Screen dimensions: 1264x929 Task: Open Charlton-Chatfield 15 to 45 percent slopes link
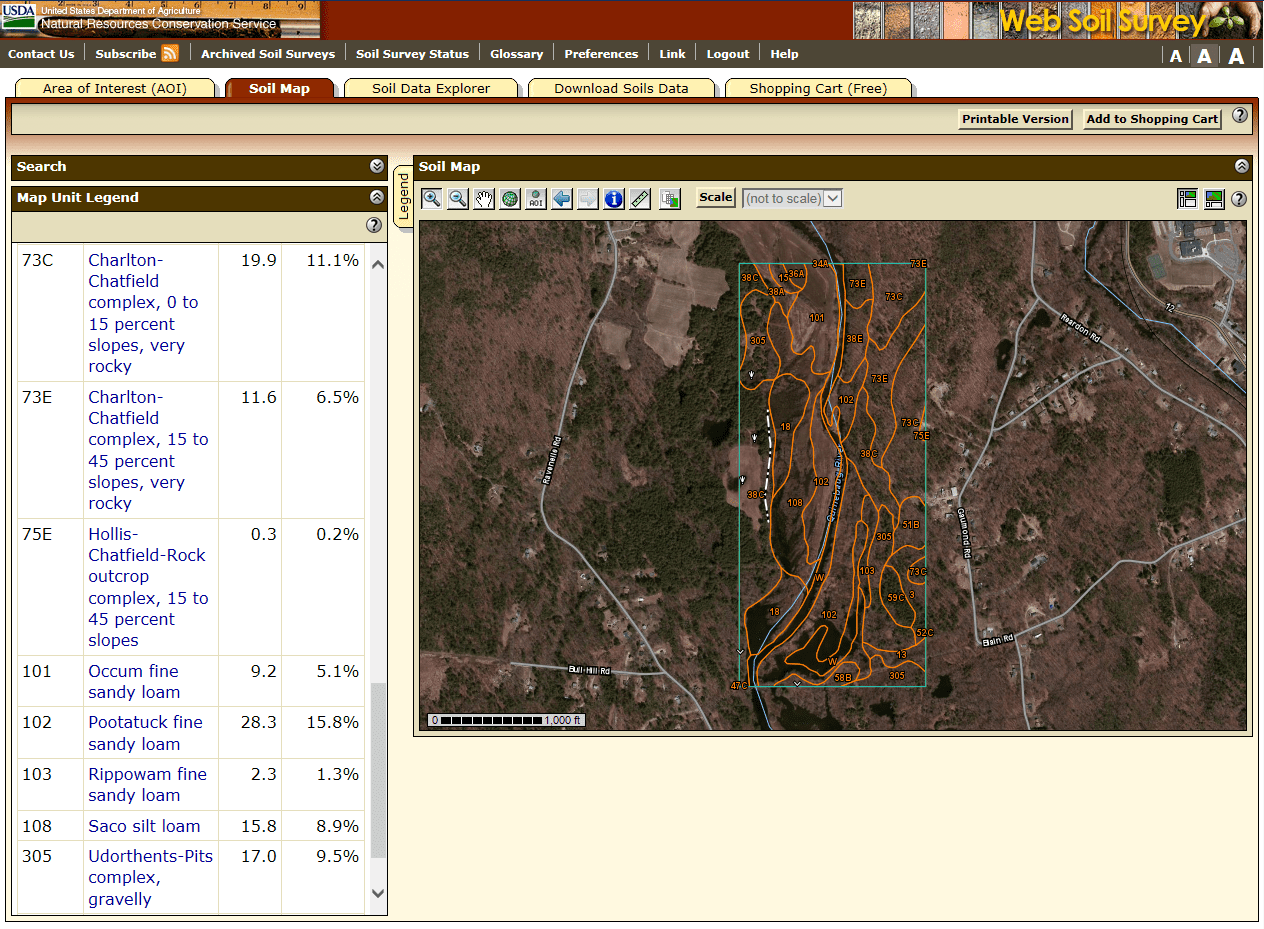pyautogui.click(x=148, y=450)
